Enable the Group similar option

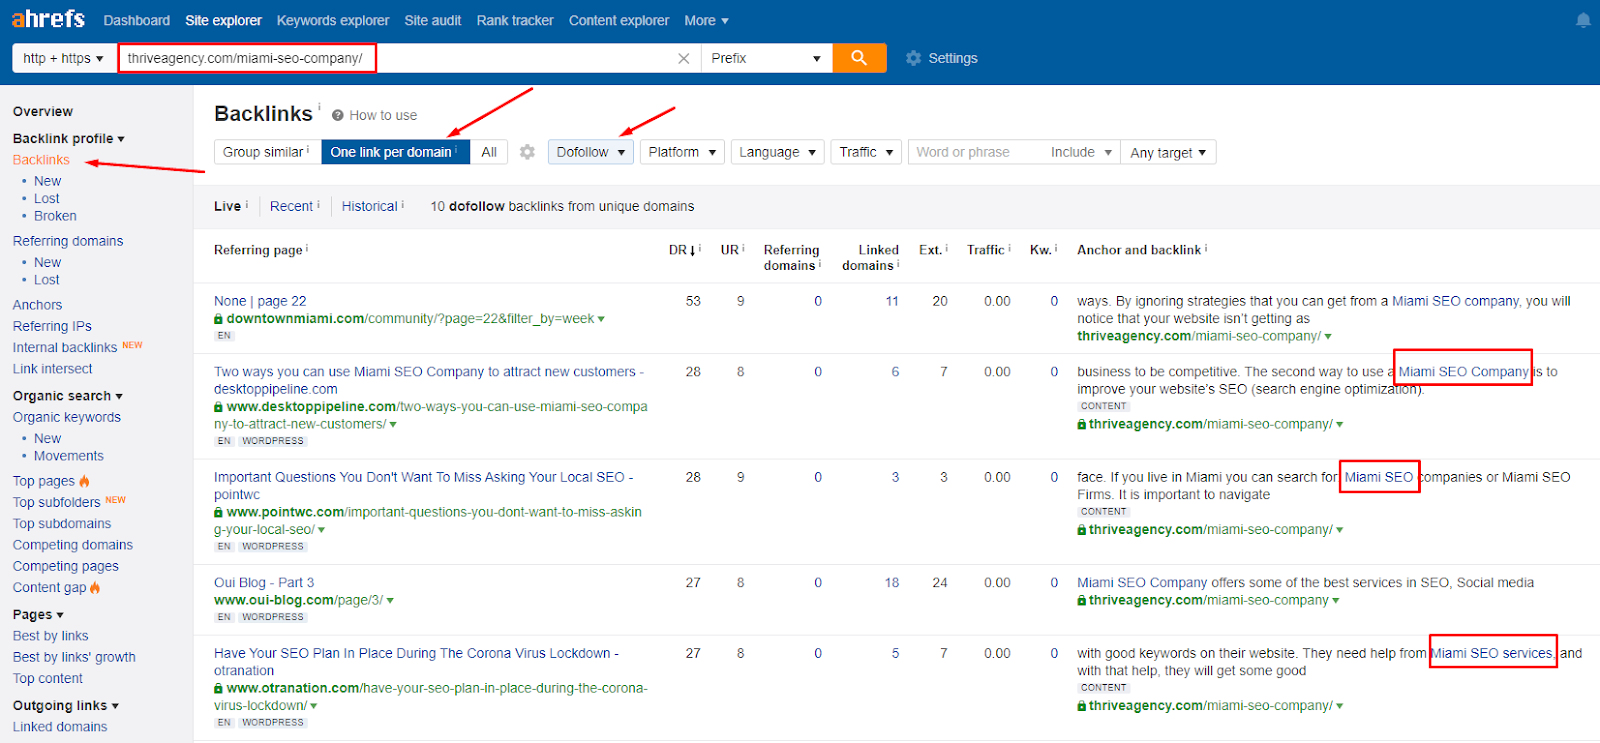(267, 152)
